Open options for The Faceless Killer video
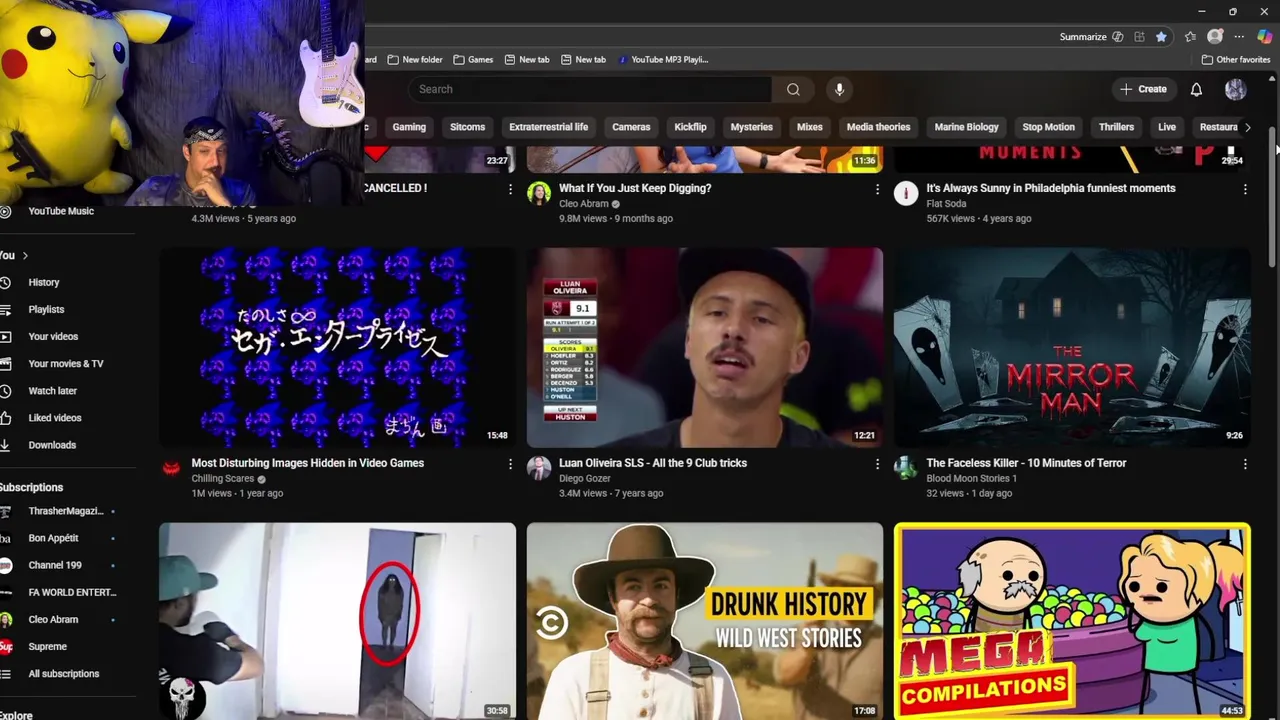Screen dimensions: 1280x720 1245,464
